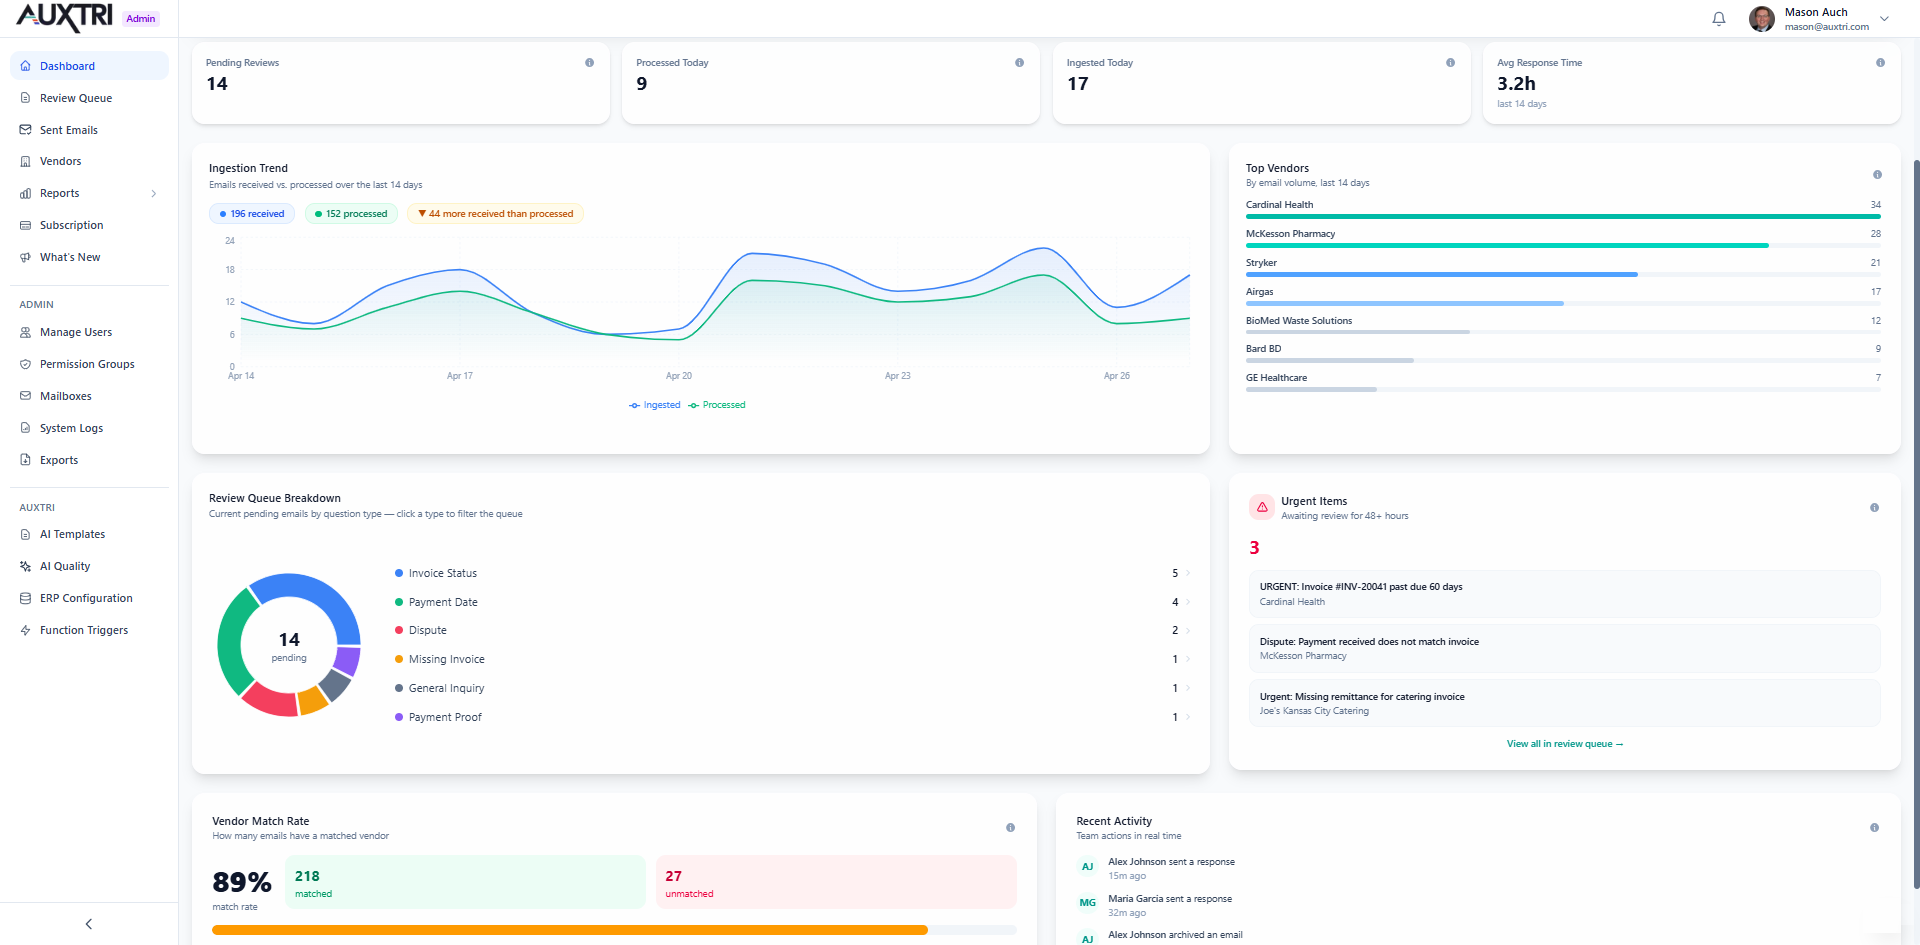
Task: Open the Review Queue from the sidebar
Action: click(x=75, y=97)
